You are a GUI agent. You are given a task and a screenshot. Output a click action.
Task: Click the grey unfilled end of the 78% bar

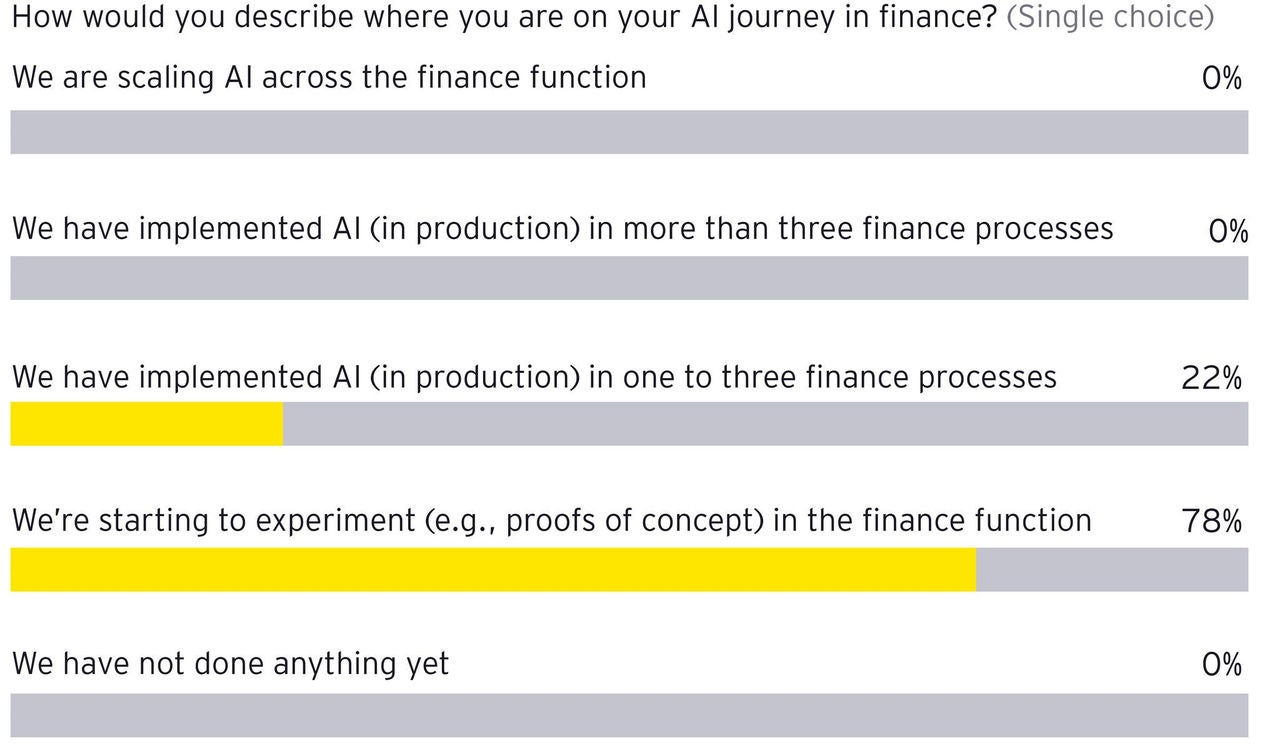point(1112,569)
